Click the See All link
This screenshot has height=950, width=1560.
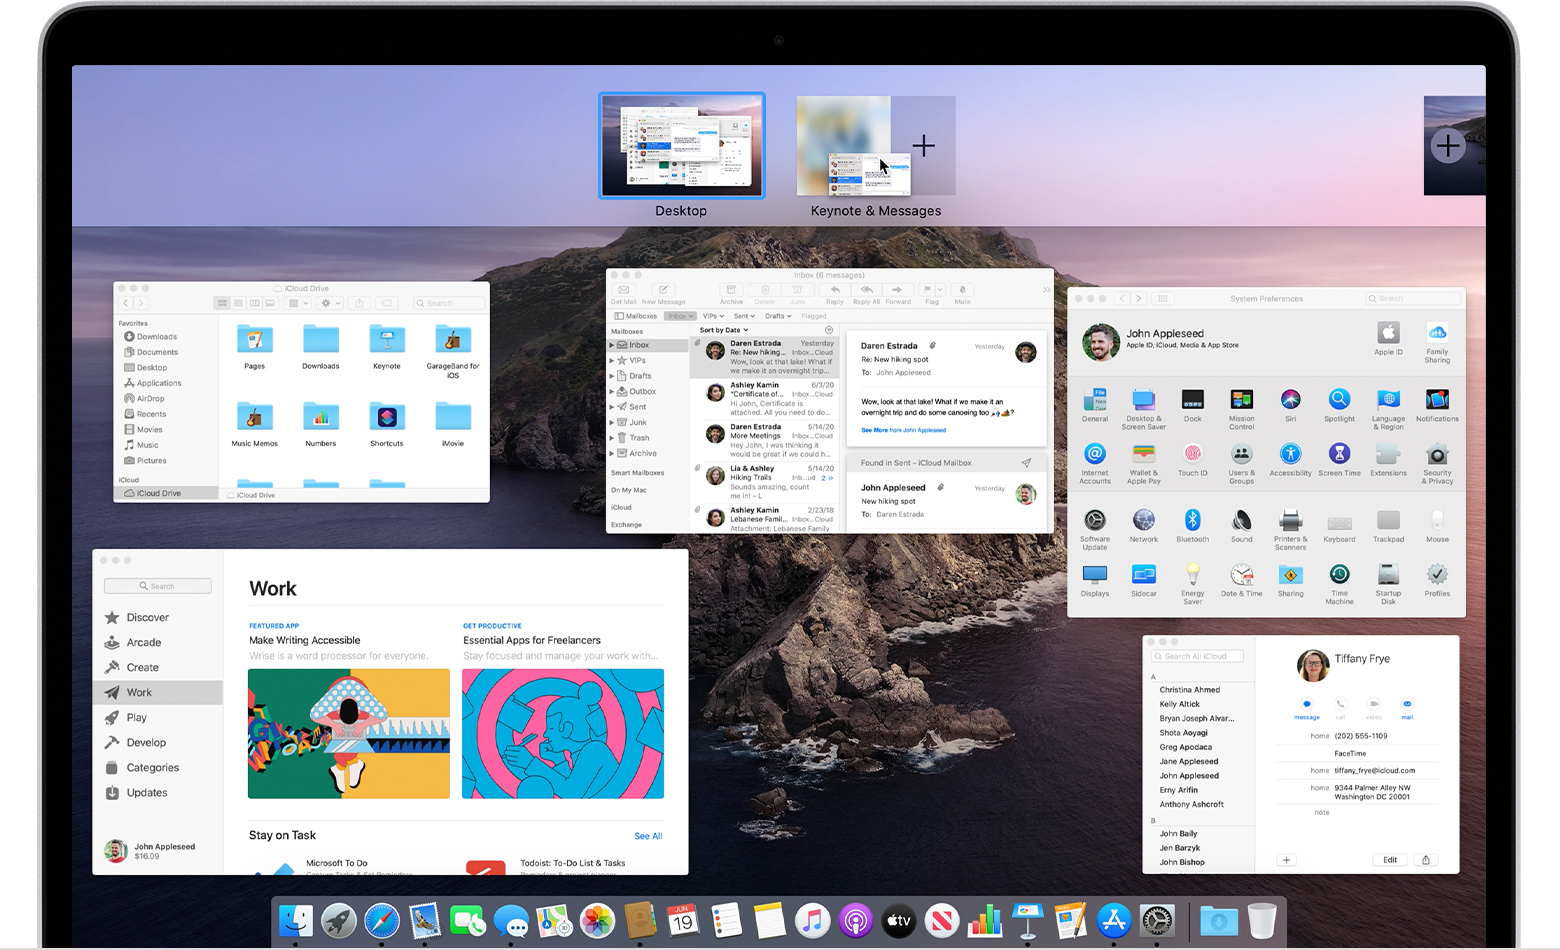point(648,836)
